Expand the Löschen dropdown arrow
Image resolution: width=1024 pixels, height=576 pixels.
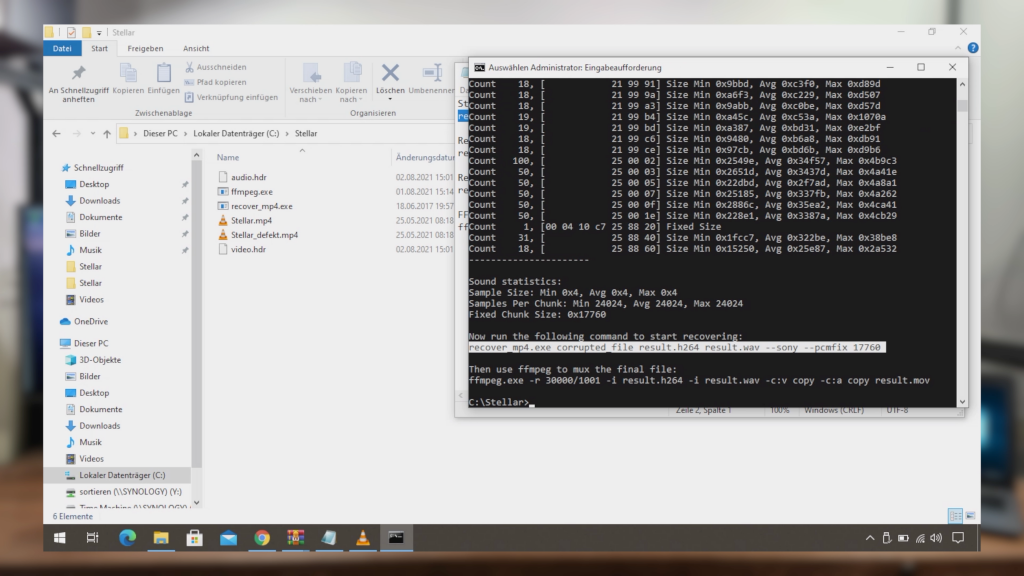coord(391,99)
